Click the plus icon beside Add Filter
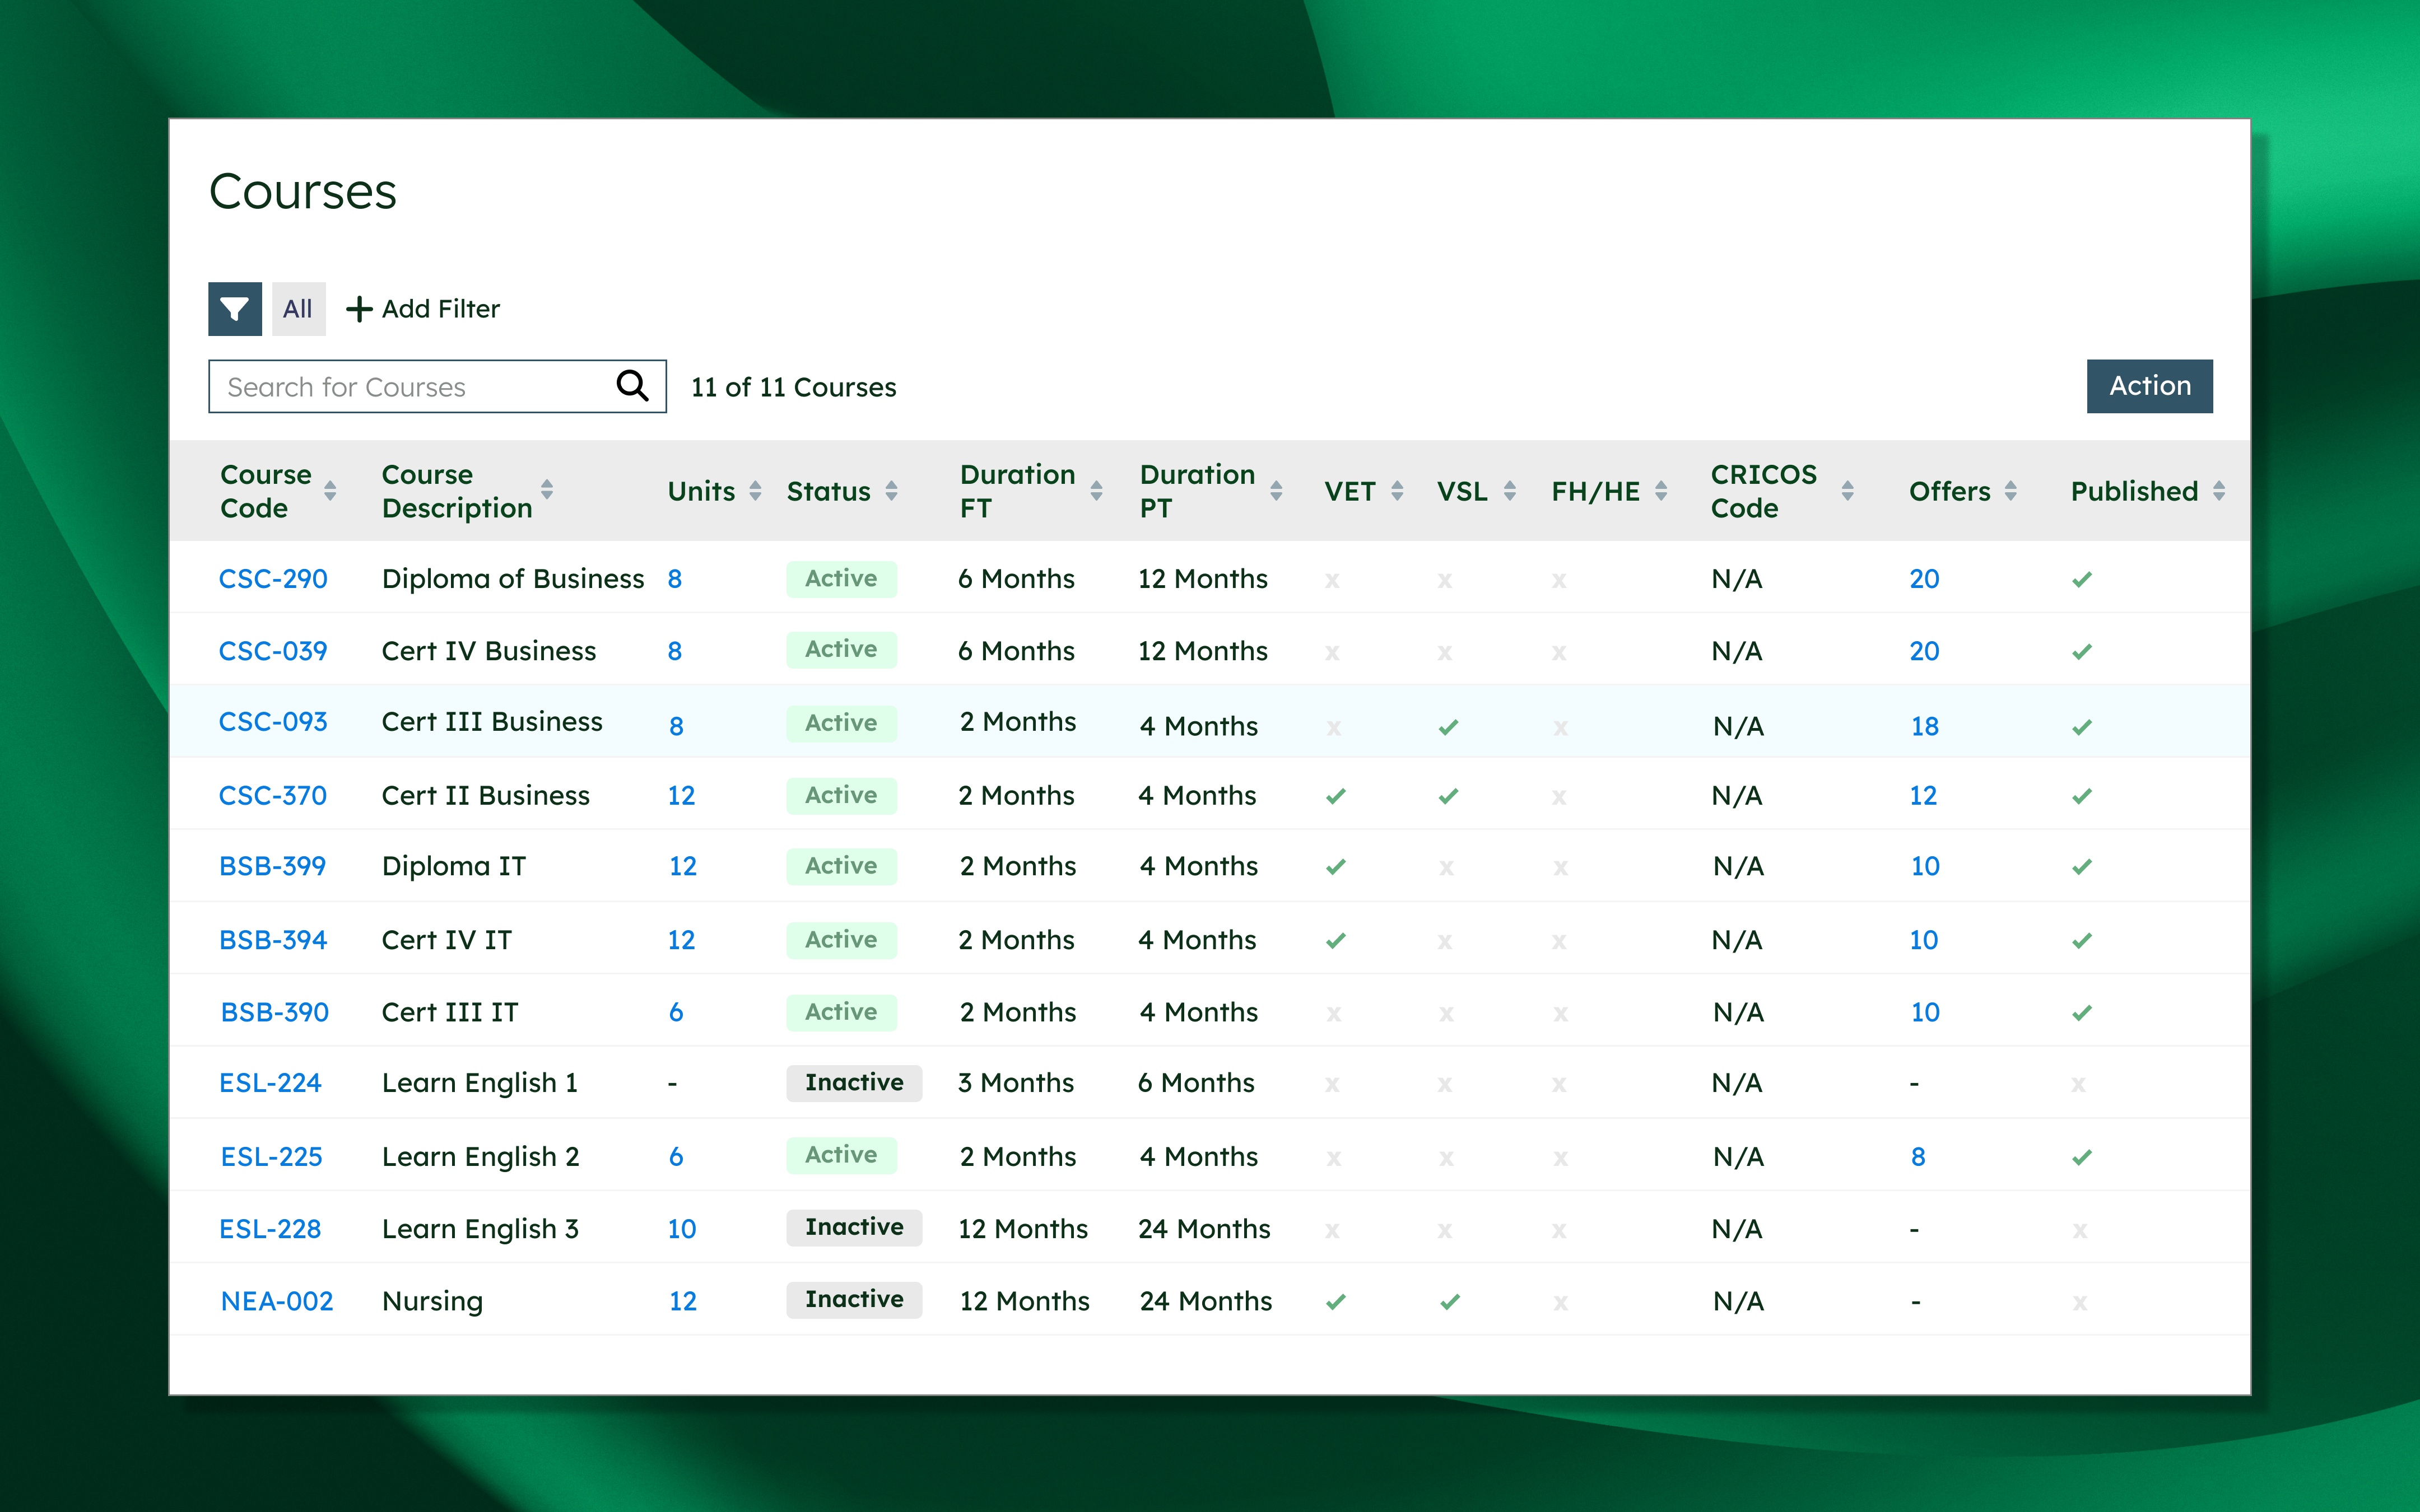 click(x=359, y=309)
